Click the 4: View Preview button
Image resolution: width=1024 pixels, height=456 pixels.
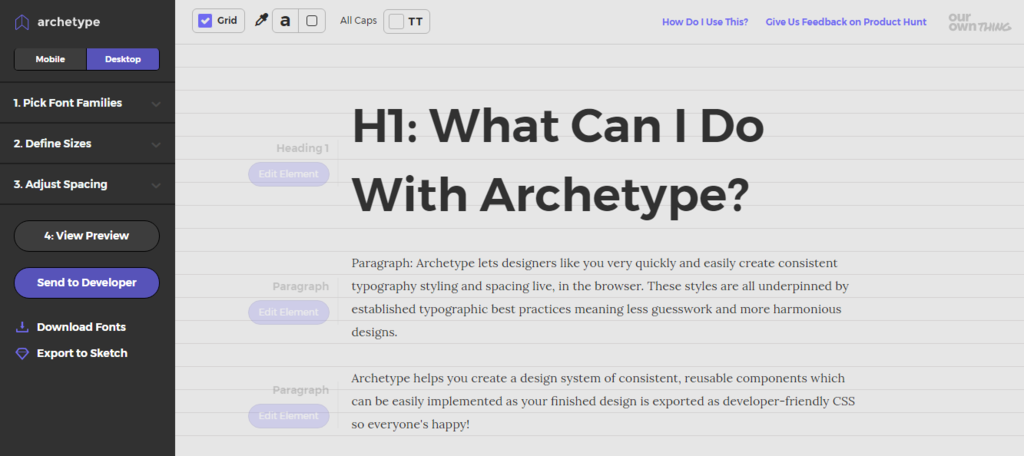pyautogui.click(x=87, y=236)
